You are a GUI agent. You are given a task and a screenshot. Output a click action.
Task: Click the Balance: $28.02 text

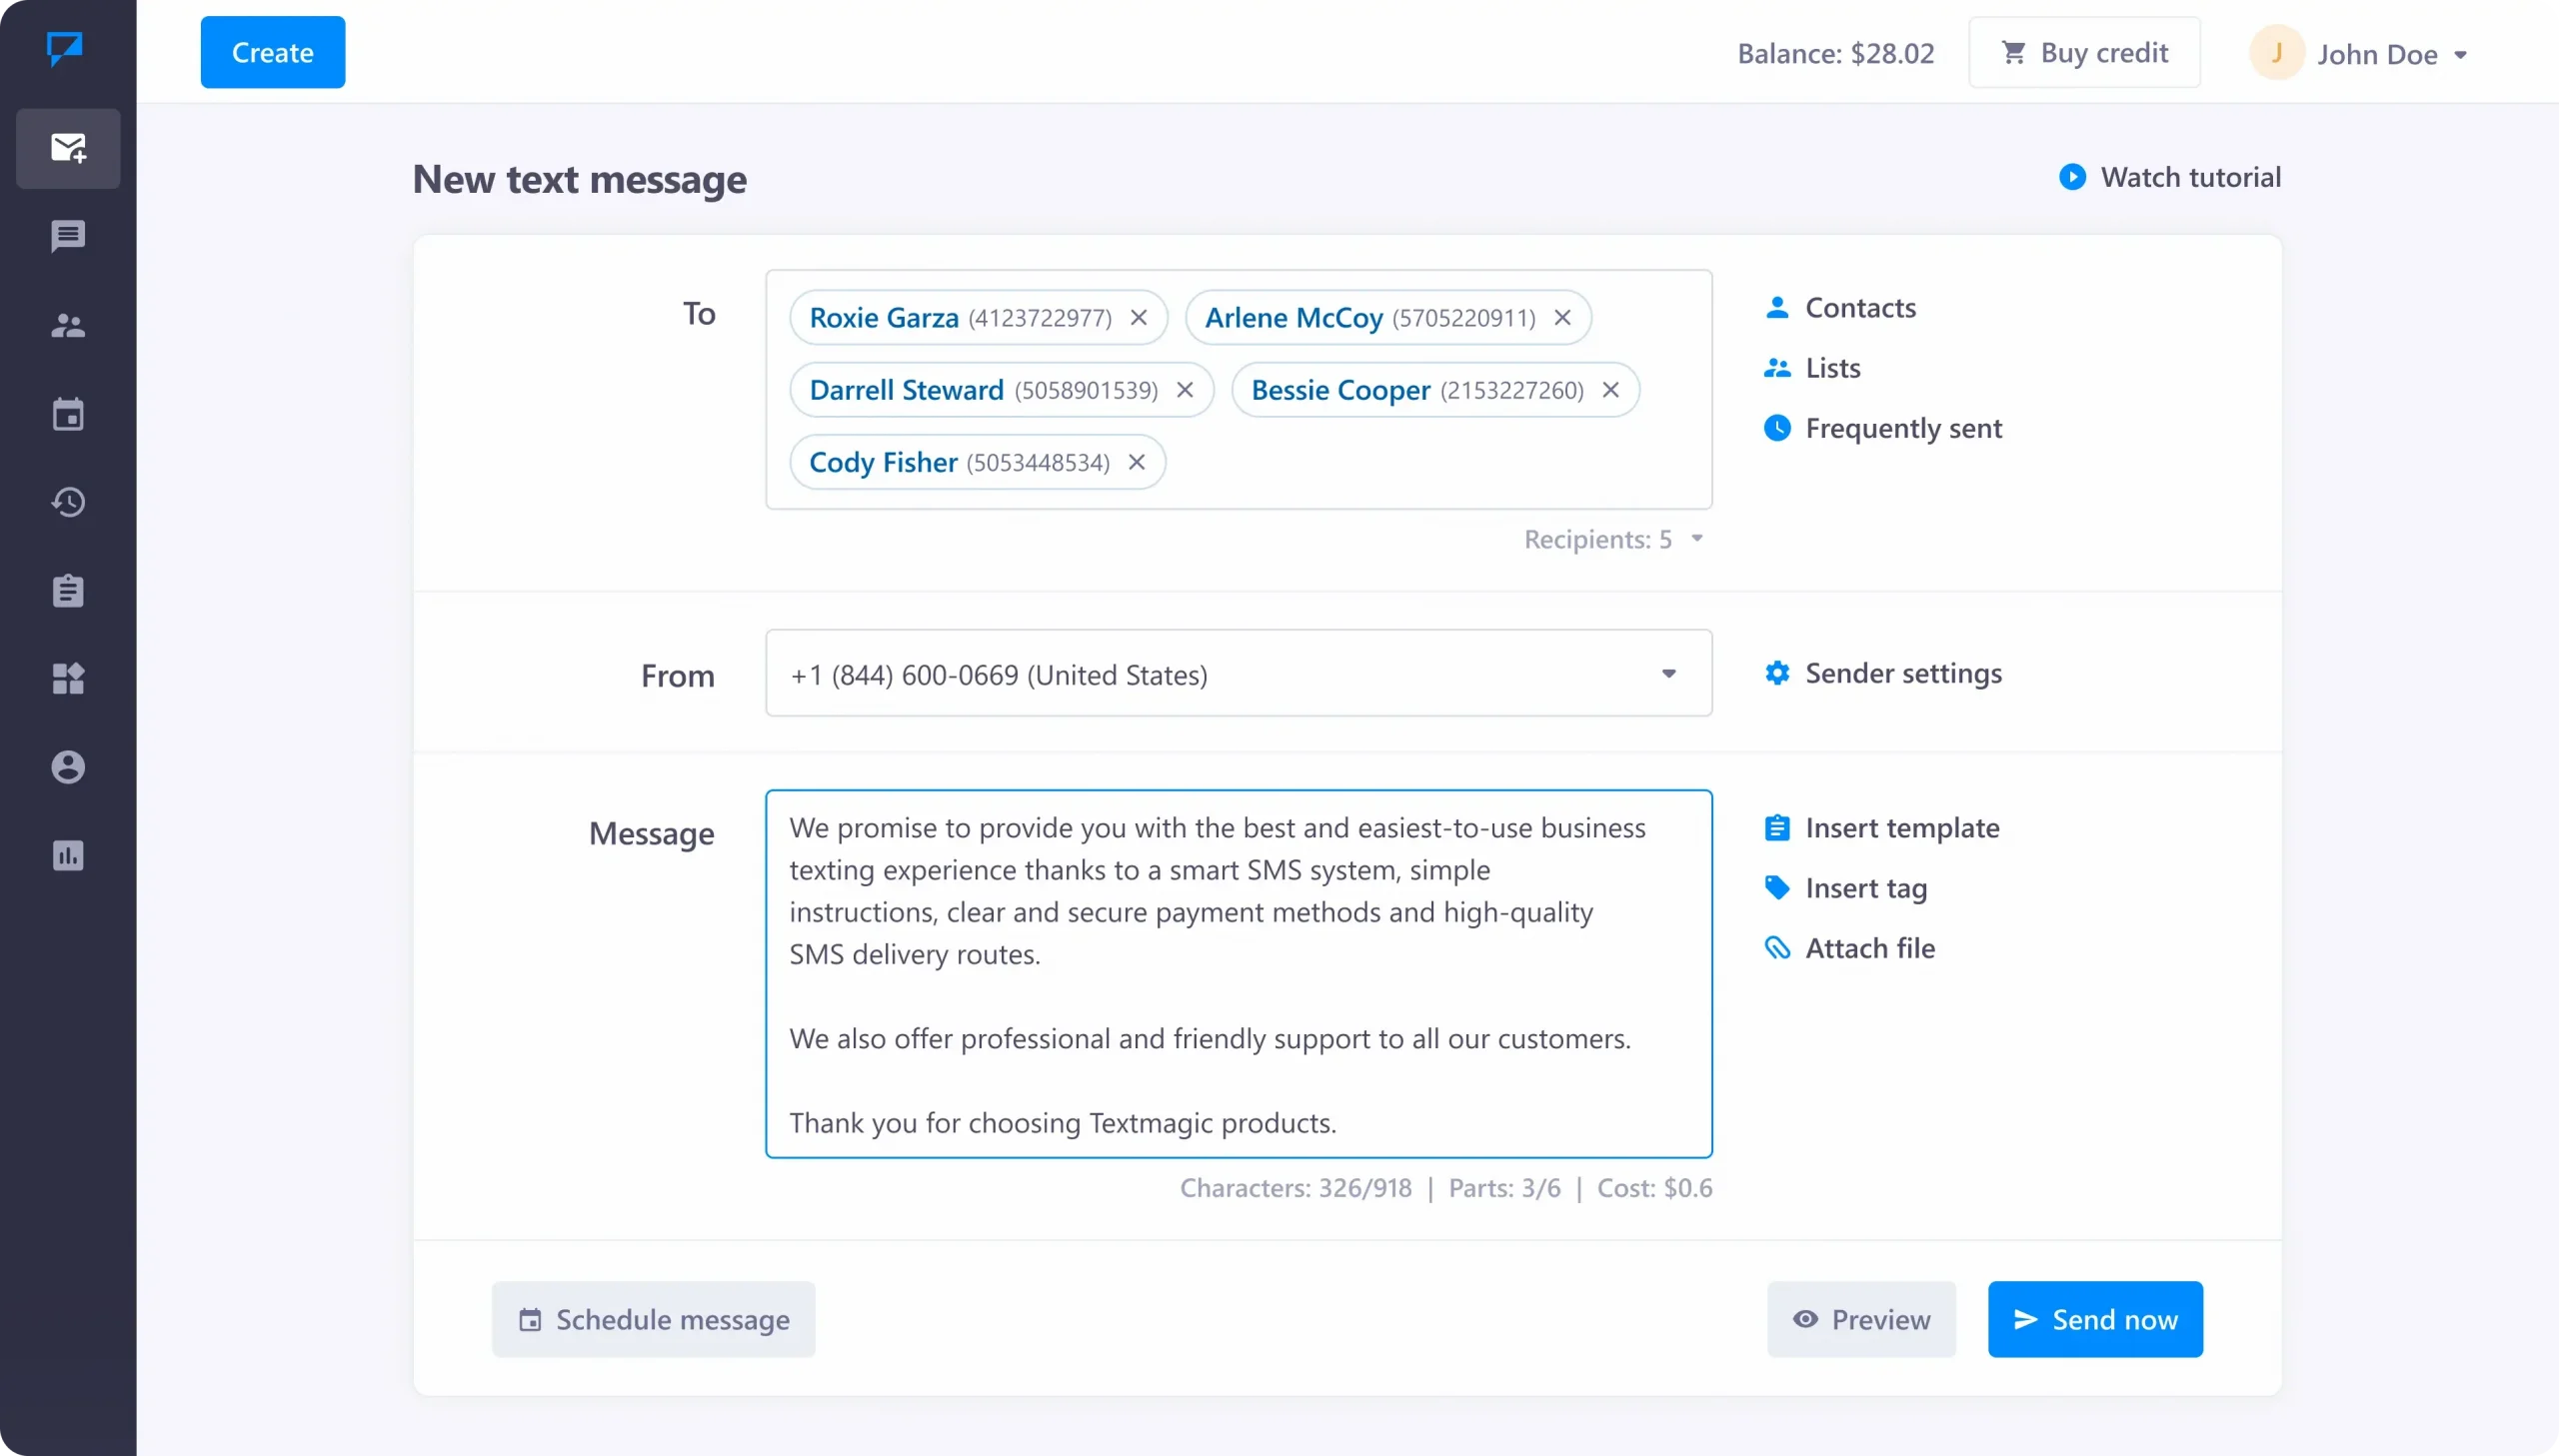(1835, 53)
